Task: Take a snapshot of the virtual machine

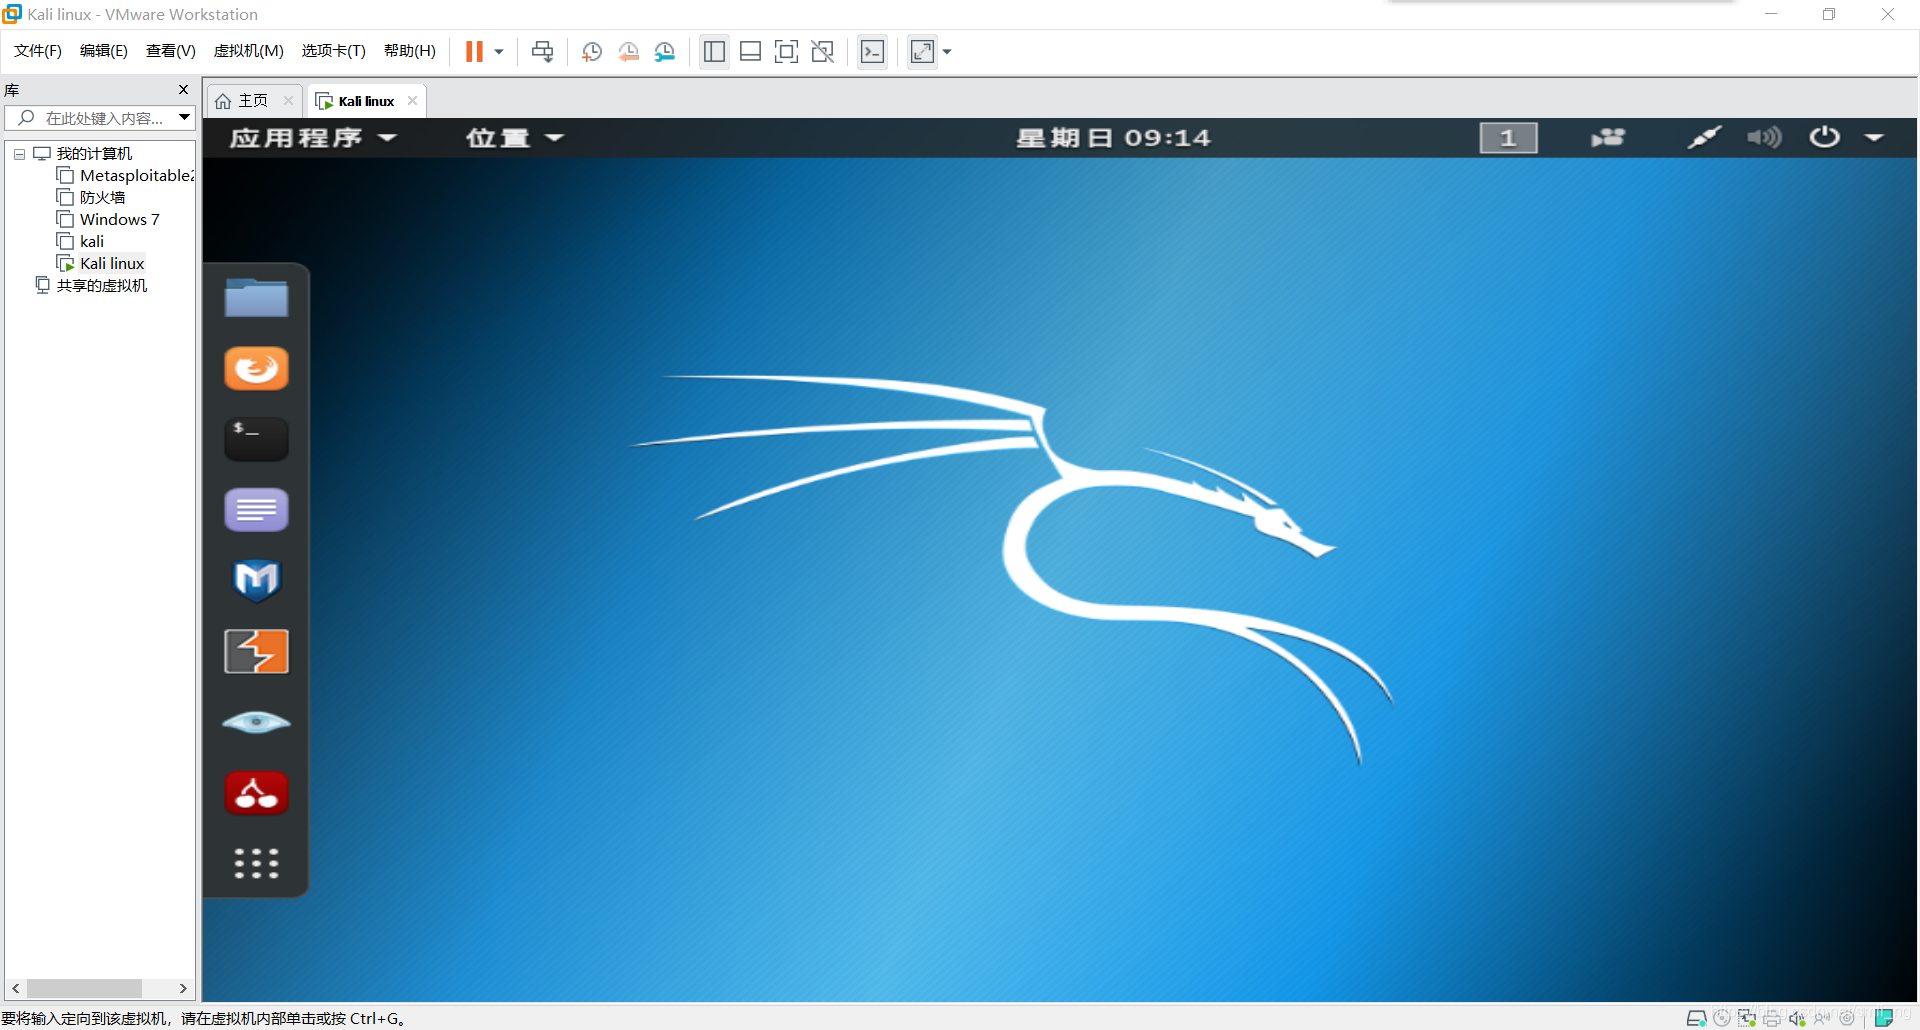Action: (x=591, y=51)
